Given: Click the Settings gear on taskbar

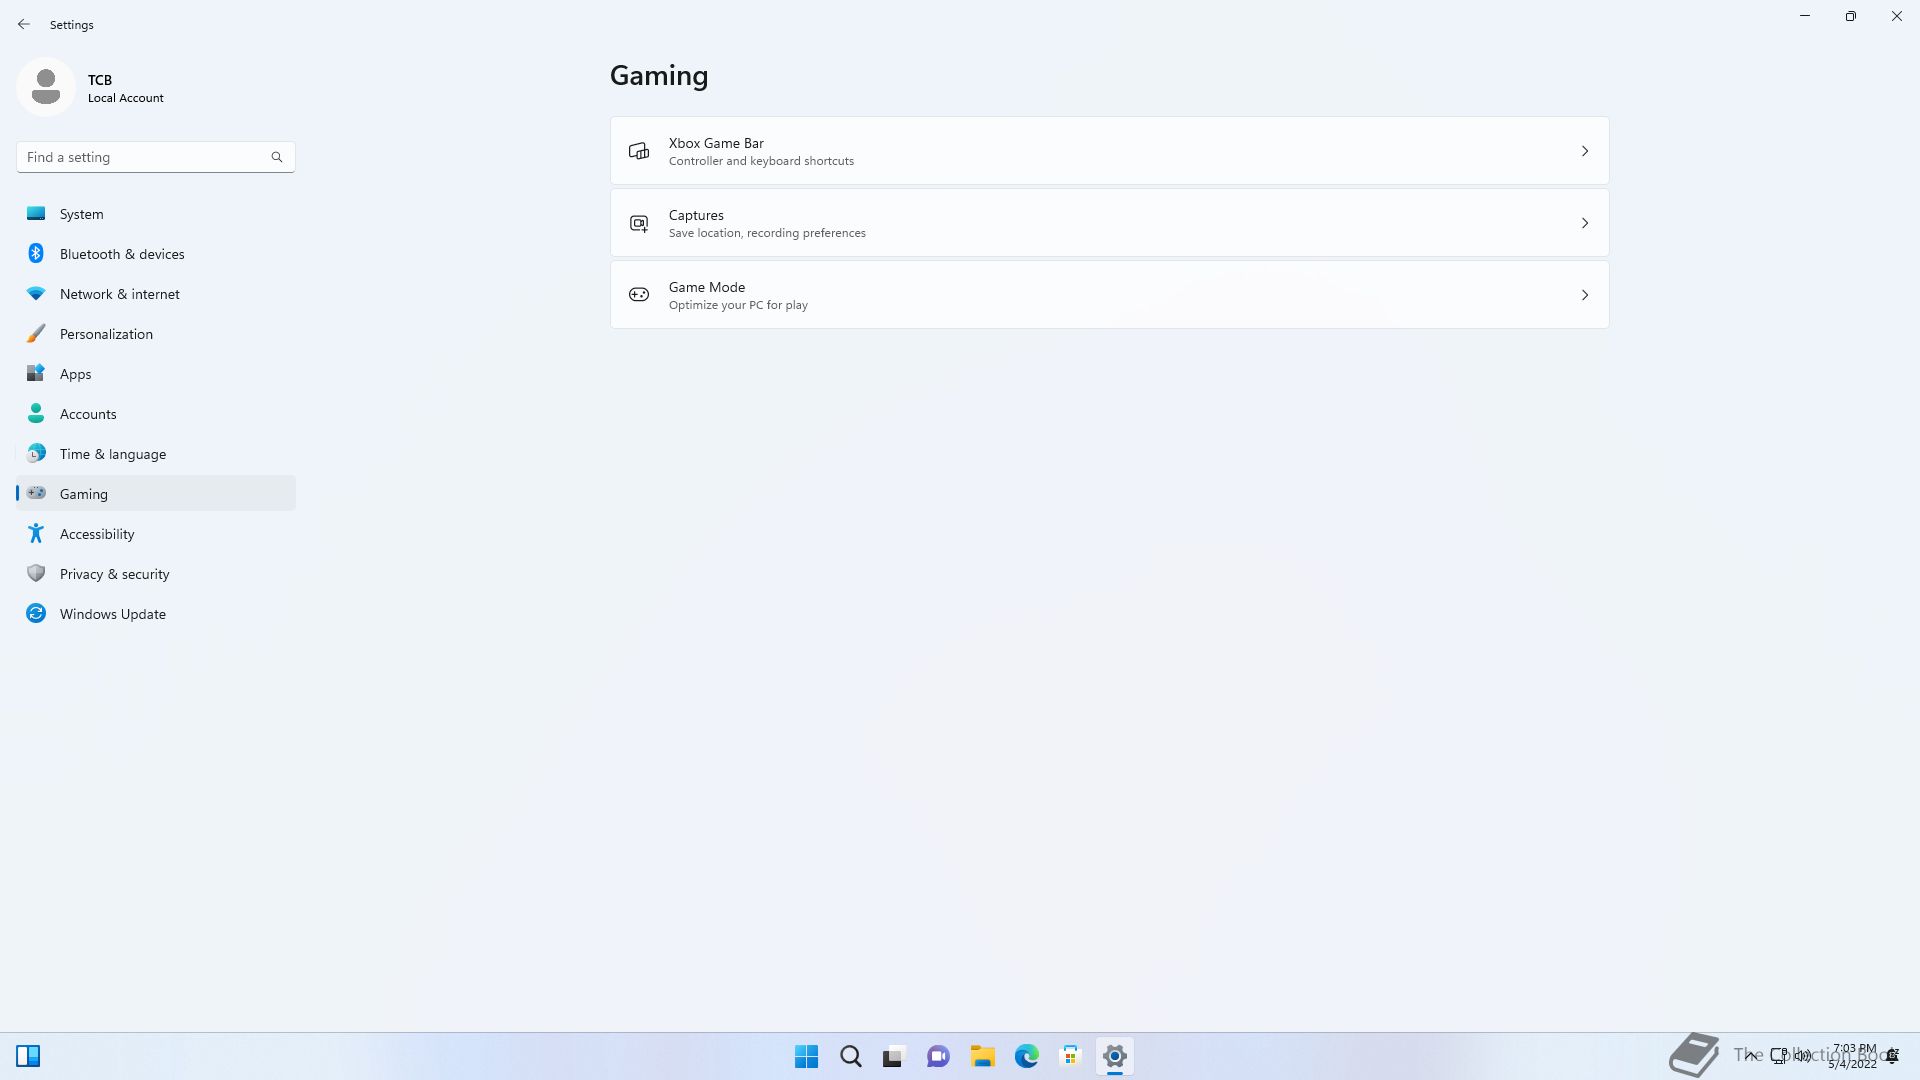Looking at the screenshot, I should [1115, 1056].
